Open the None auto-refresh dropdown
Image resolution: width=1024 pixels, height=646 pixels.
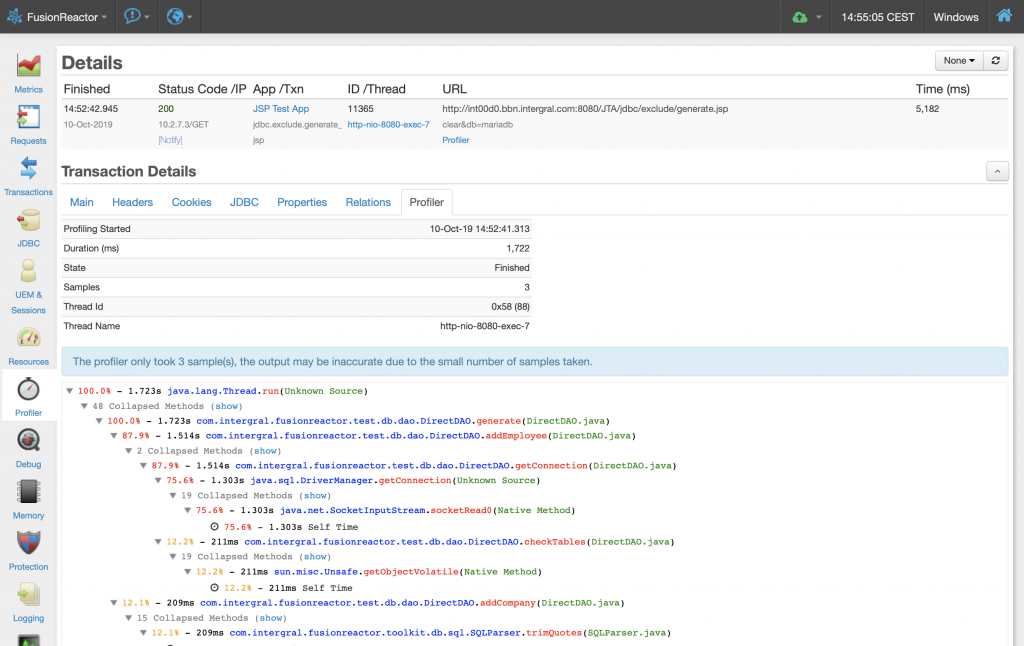click(x=959, y=61)
